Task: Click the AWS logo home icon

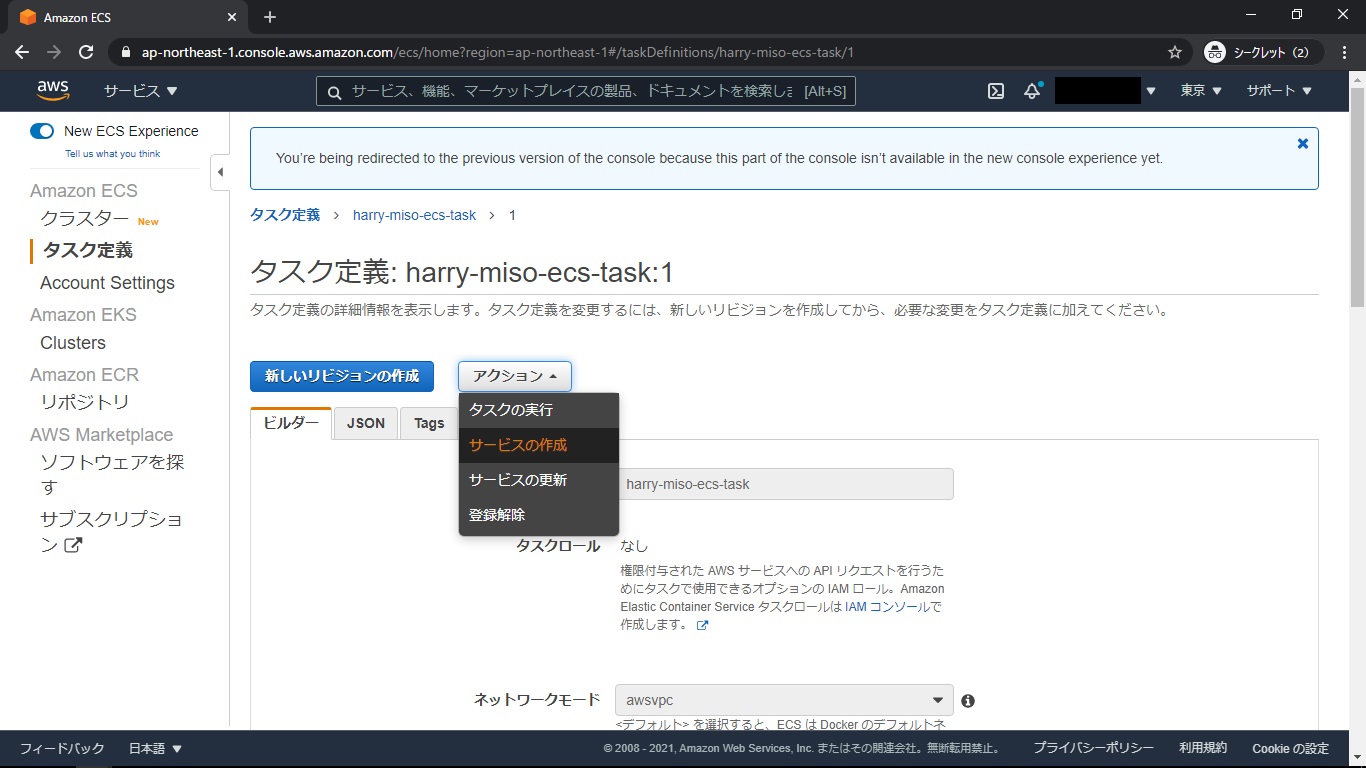Action: click(53, 91)
